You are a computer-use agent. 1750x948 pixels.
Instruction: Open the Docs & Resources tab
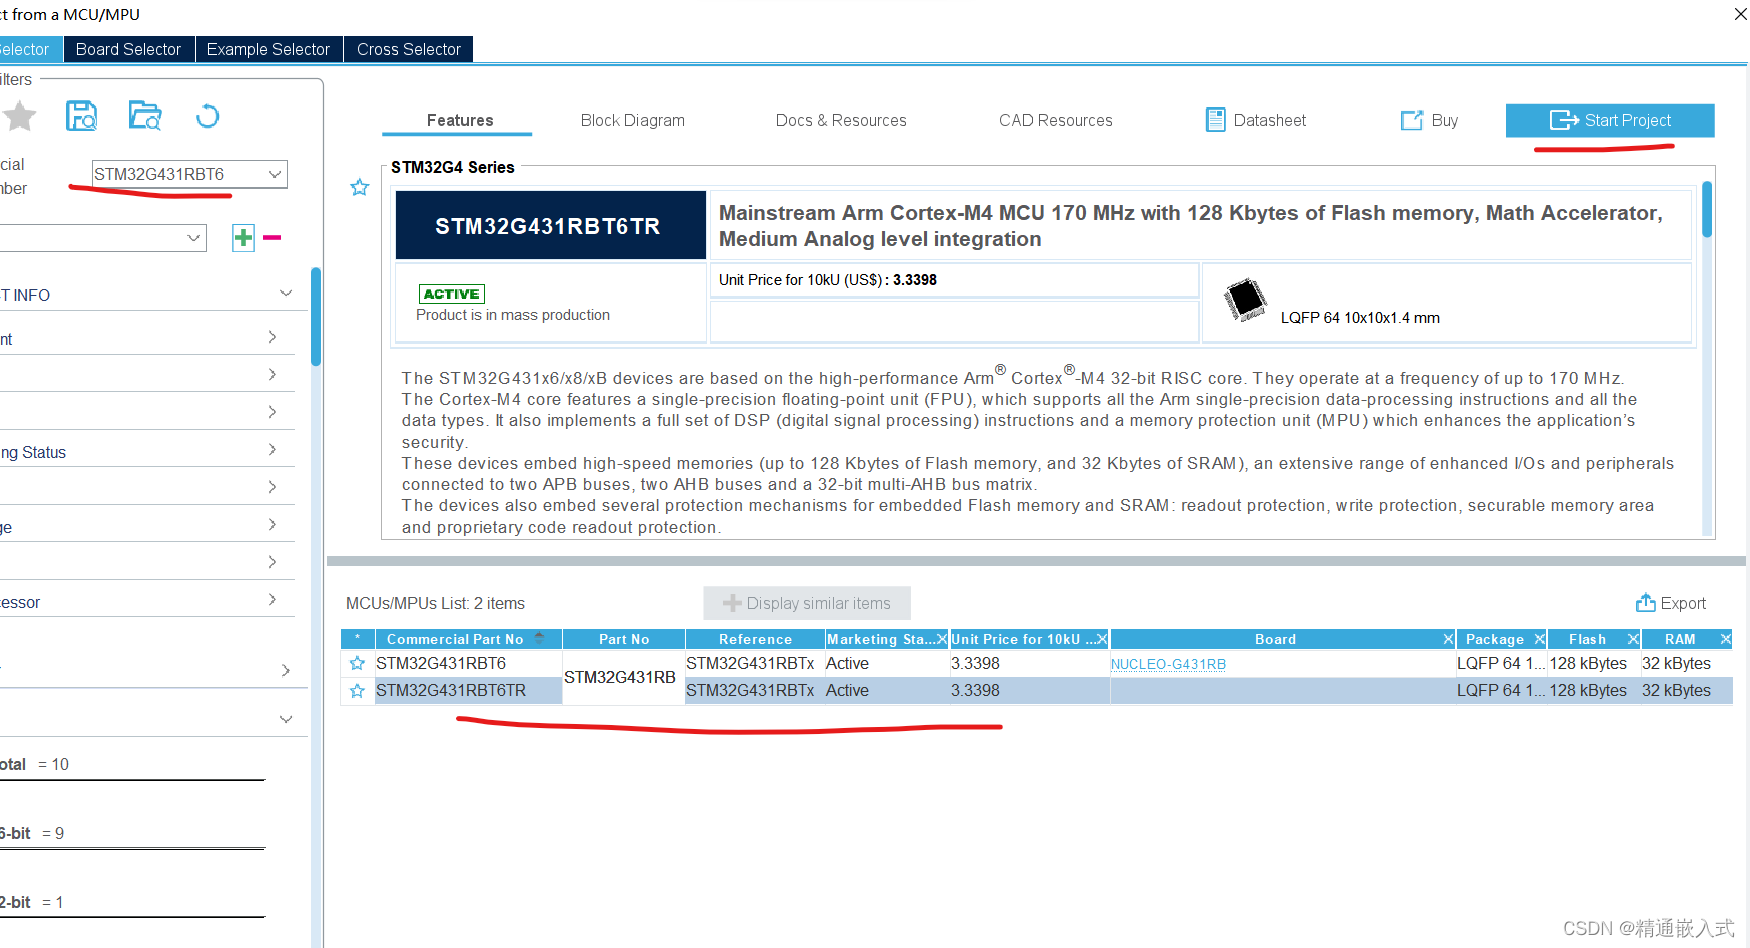(841, 120)
